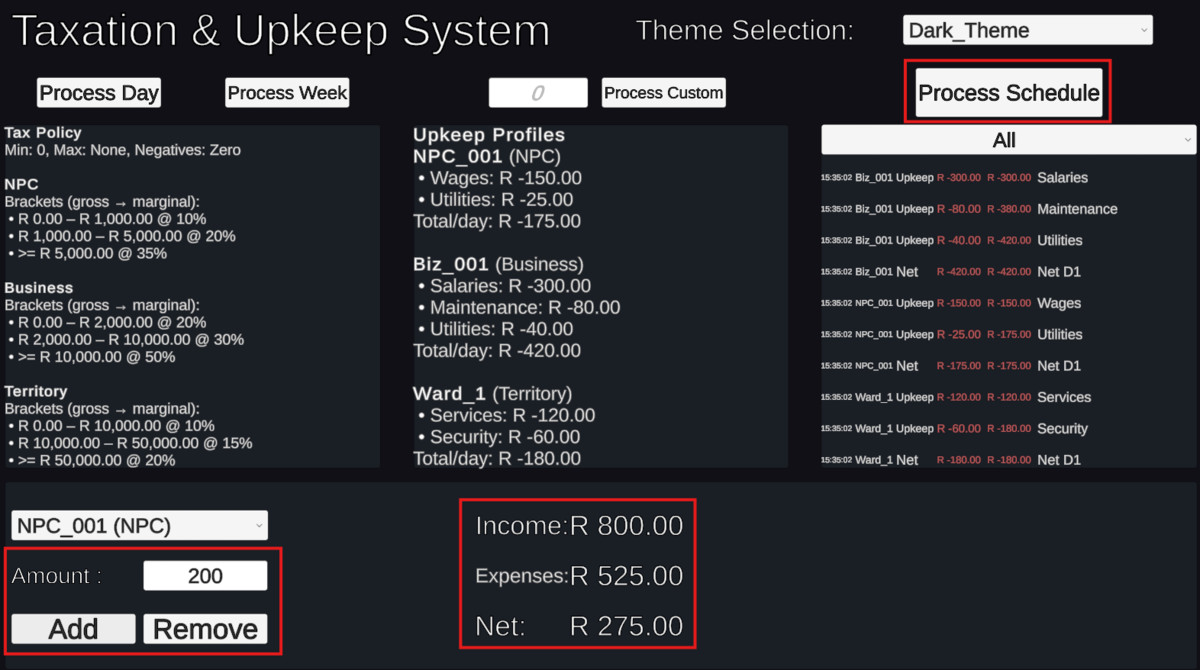The width and height of the screenshot is (1200, 670).
Task: Click the Income summary showing R 800.00
Action: [x=578, y=524]
